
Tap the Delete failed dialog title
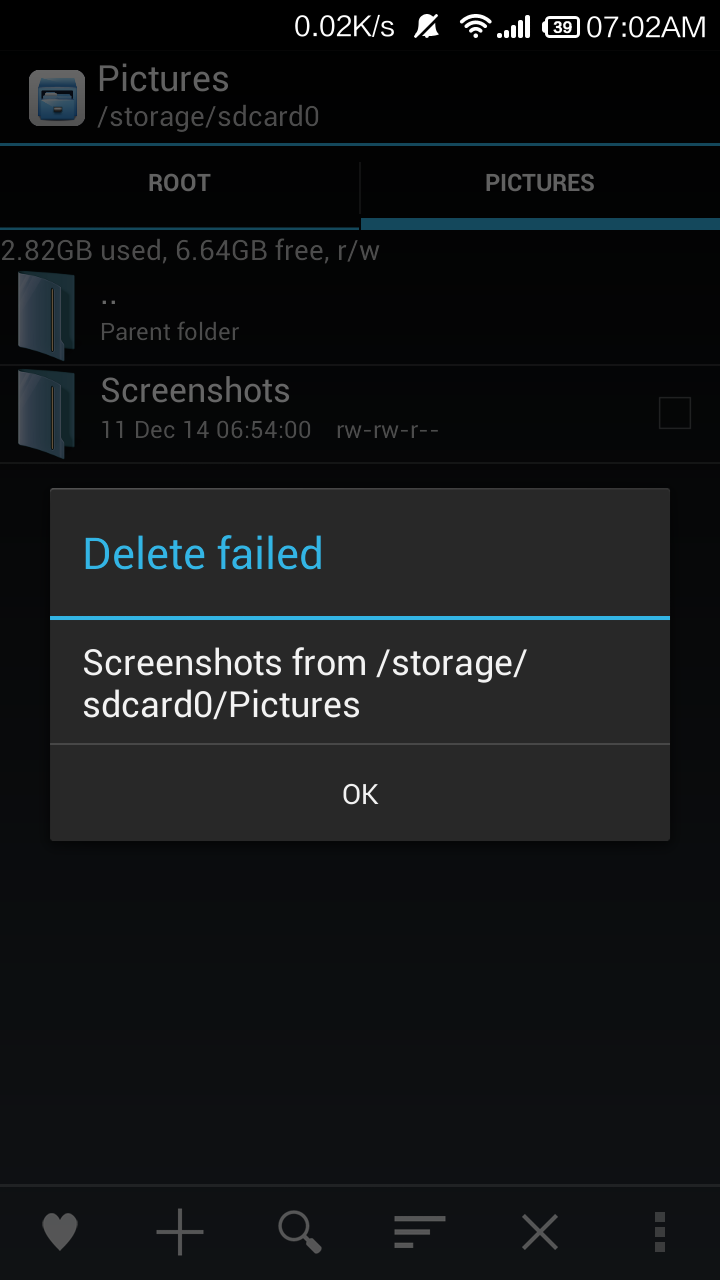203,553
